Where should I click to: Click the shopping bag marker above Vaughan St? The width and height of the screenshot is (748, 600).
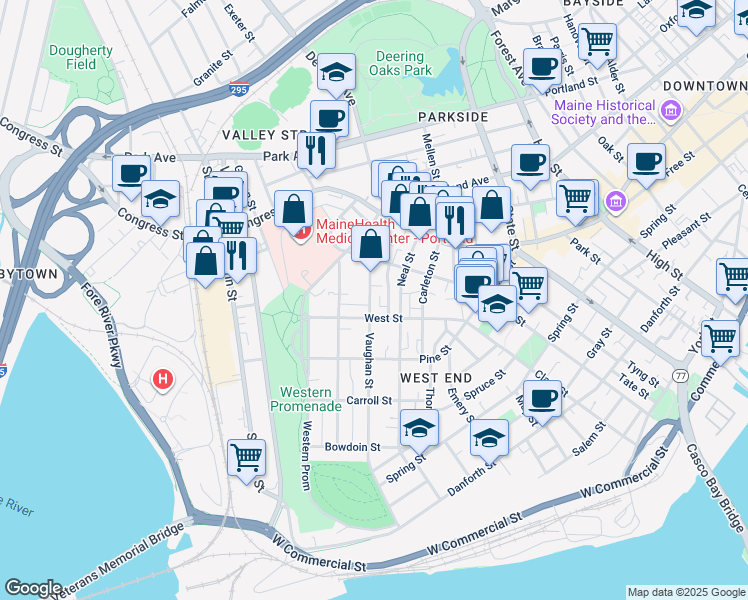(x=371, y=248)
